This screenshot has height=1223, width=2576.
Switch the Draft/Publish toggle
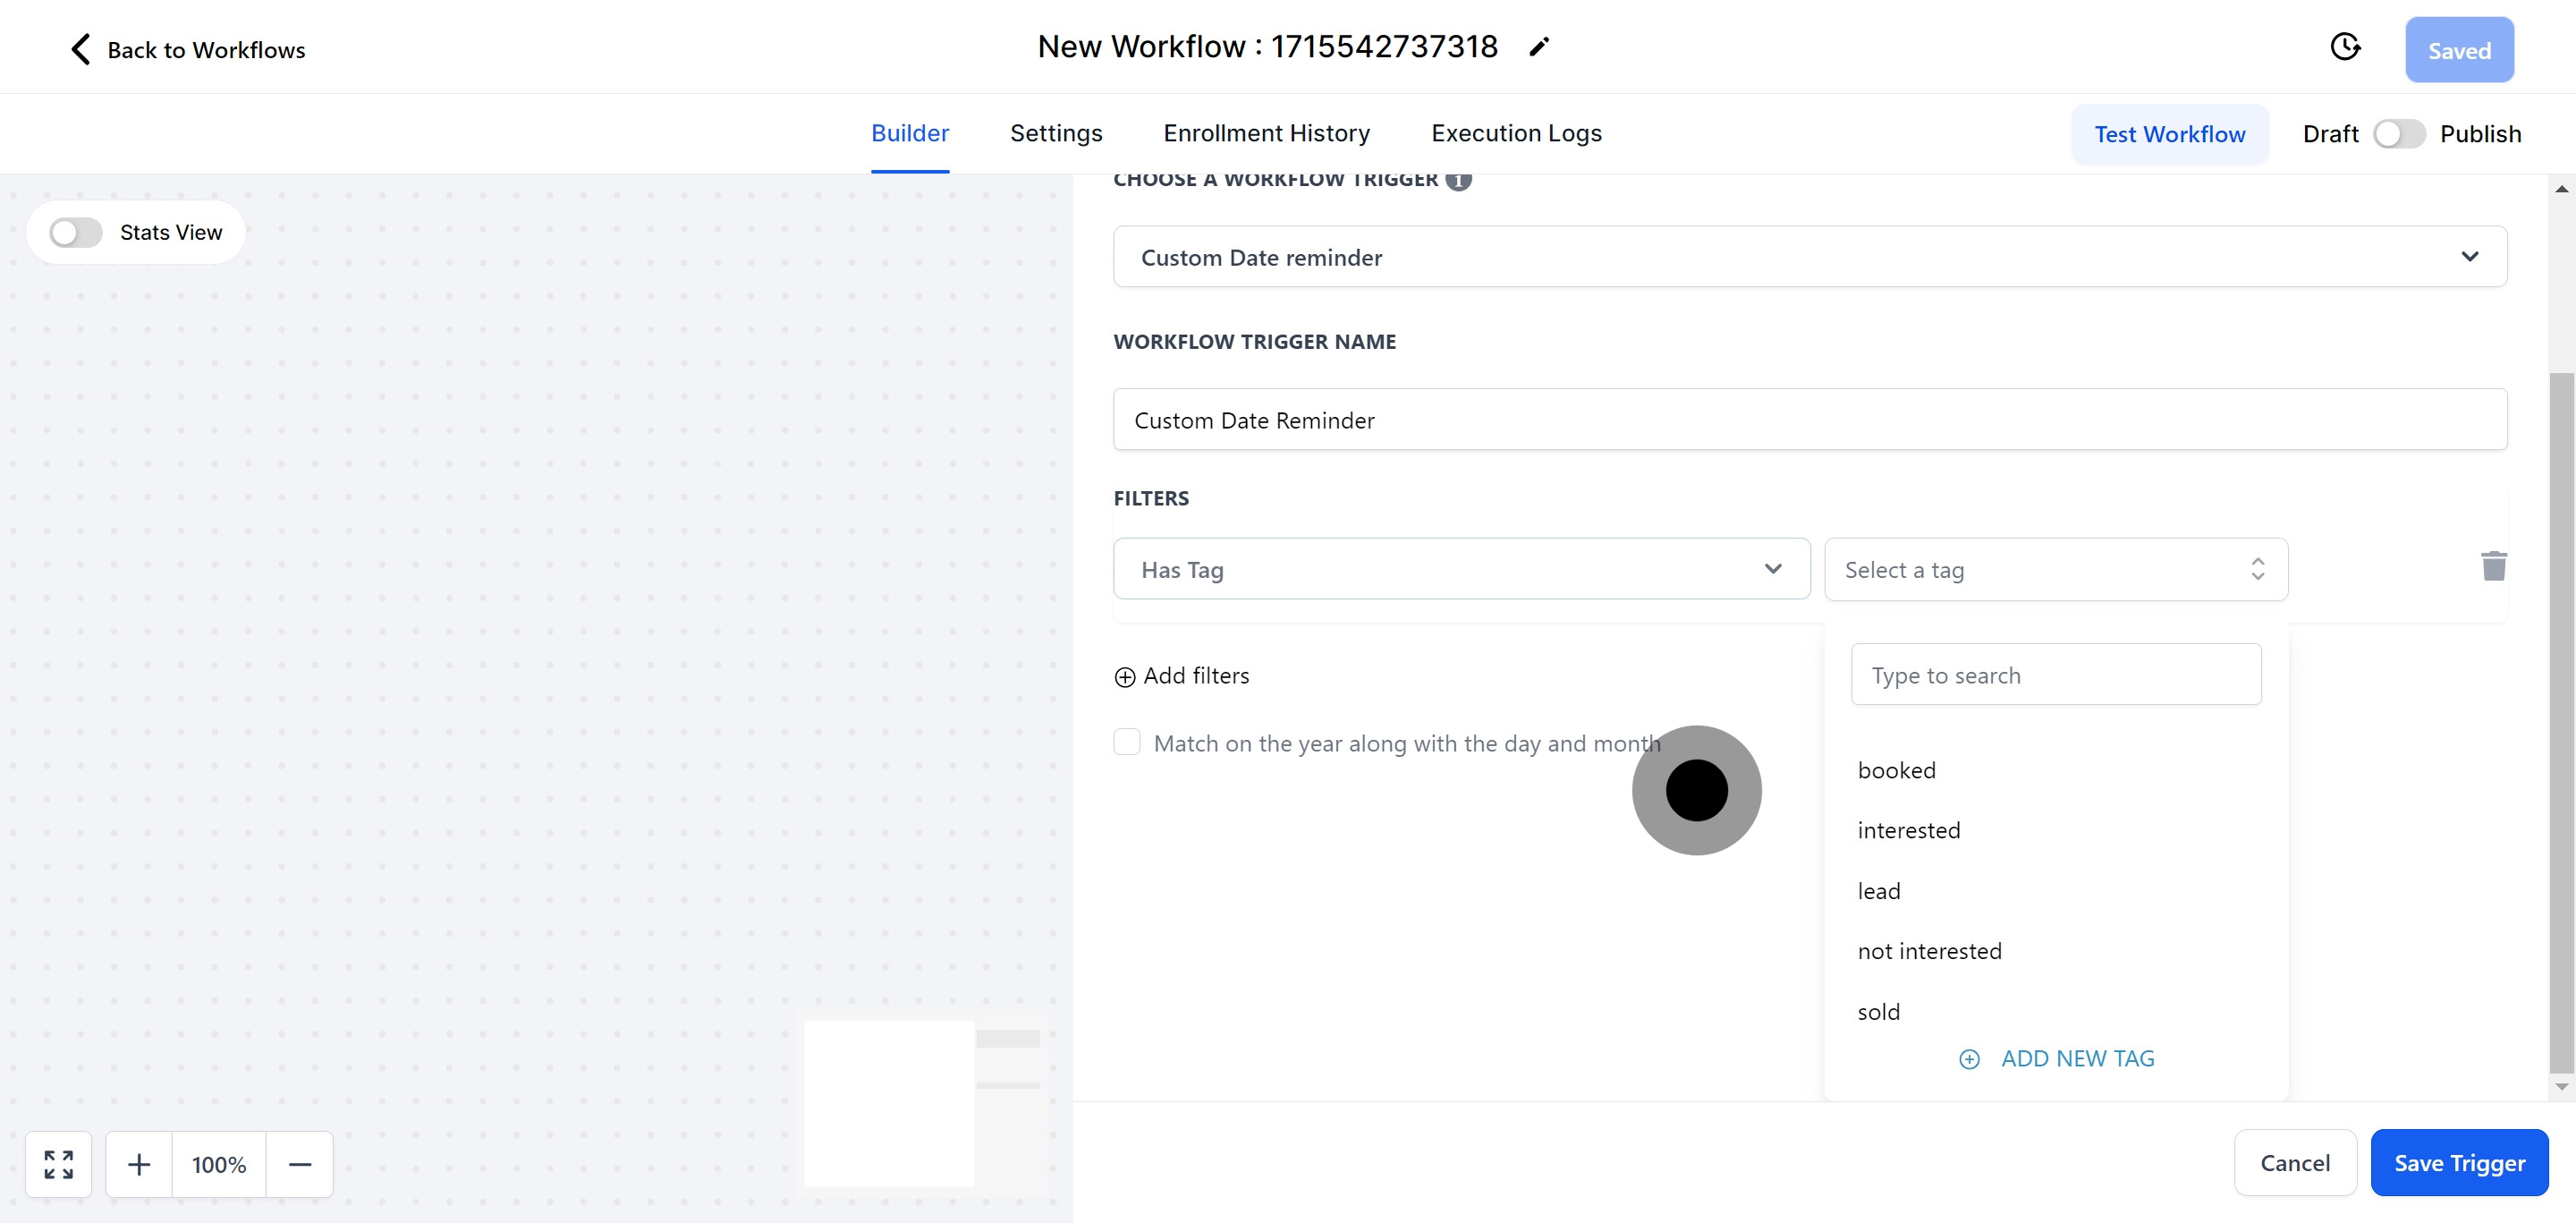2398,134
